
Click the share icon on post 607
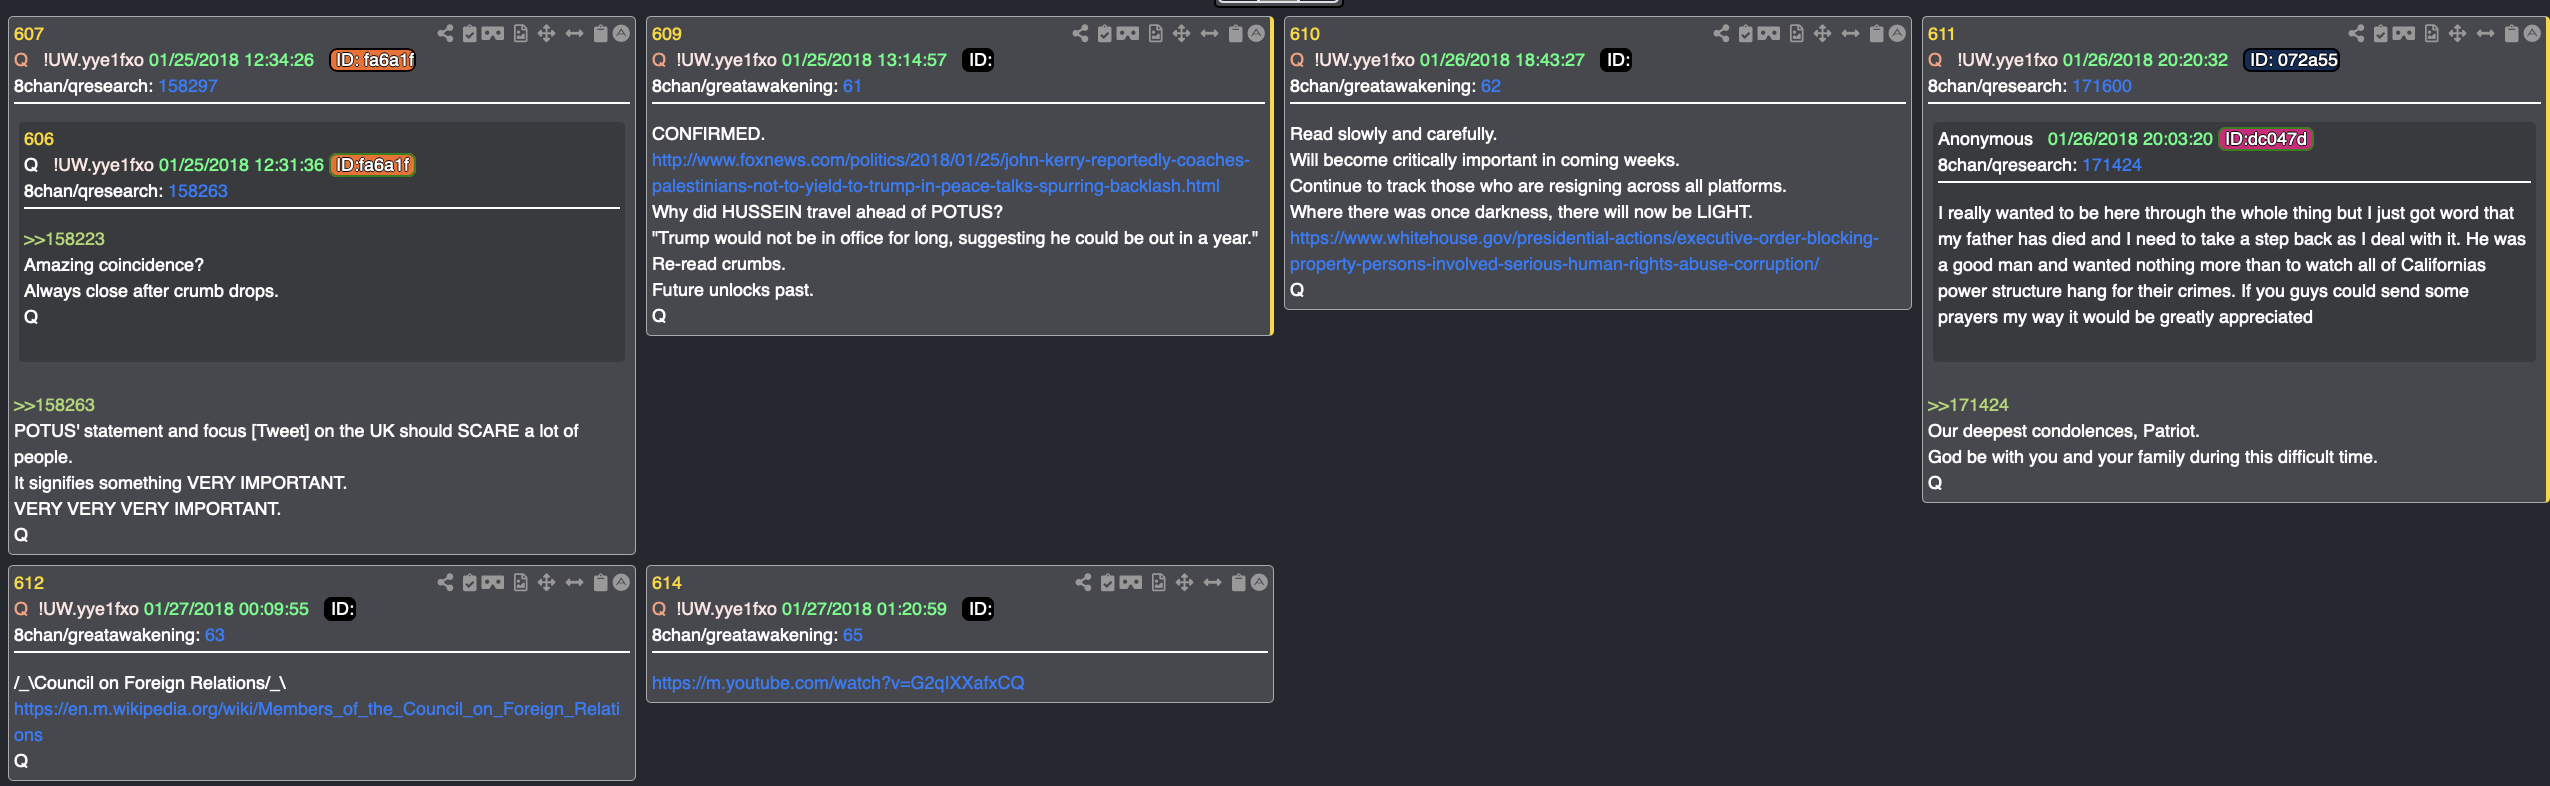click(x=445, y=33)
